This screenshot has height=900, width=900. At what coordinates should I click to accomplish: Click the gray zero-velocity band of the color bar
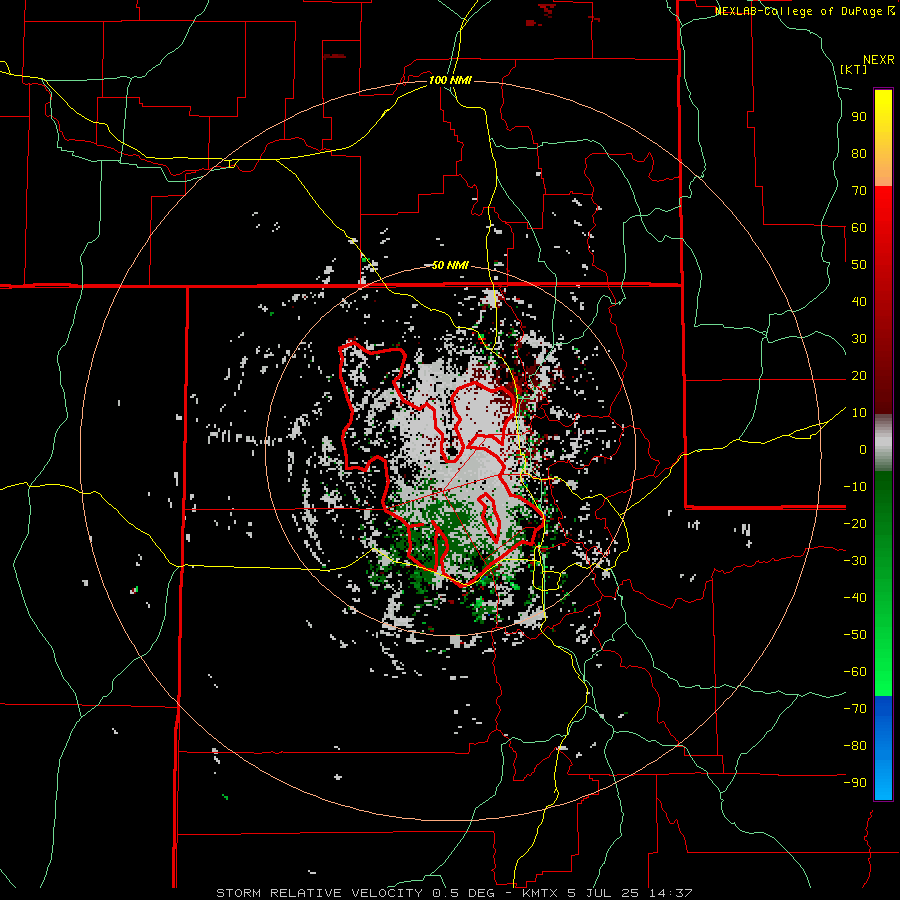pyautogui.click(x=883, y=443)
